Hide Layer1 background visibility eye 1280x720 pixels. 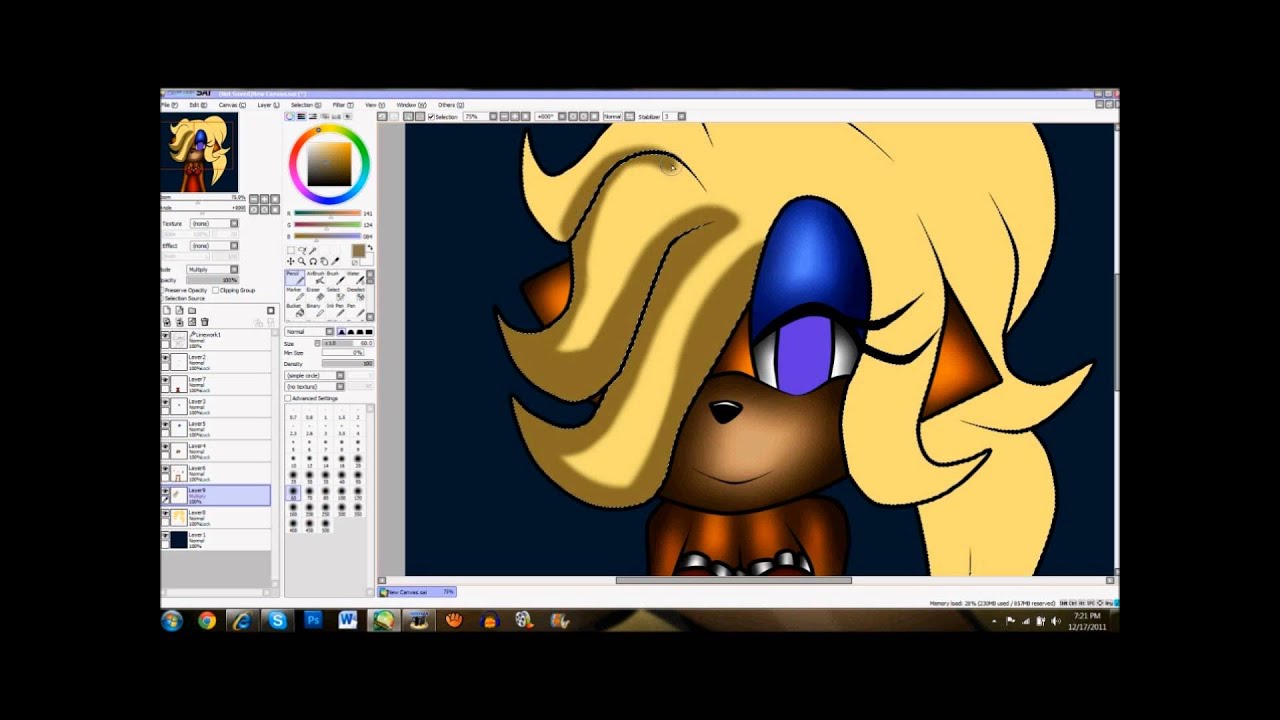[165, 535]
